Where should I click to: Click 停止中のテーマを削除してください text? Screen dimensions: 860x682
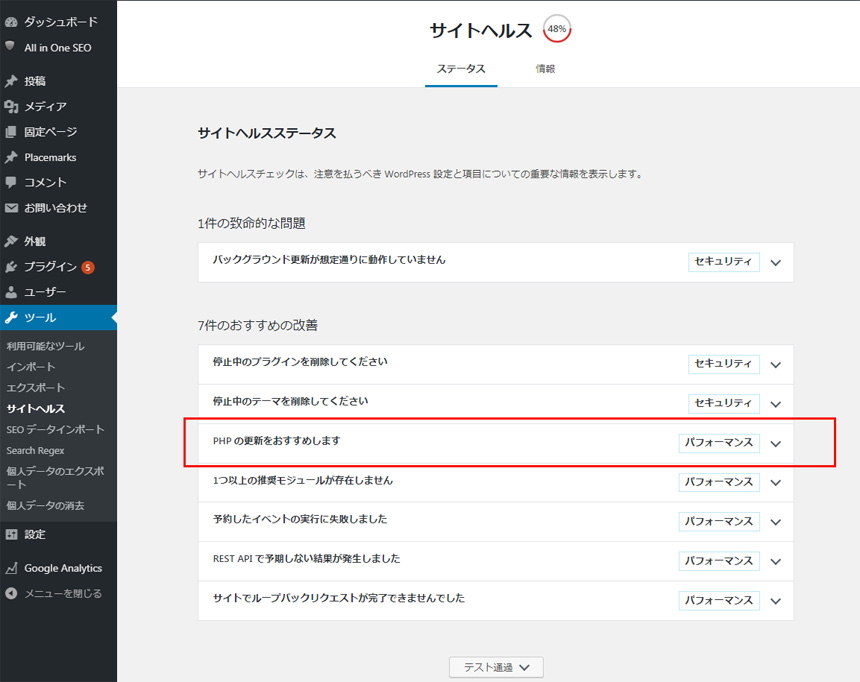click(x=290, y=402)
